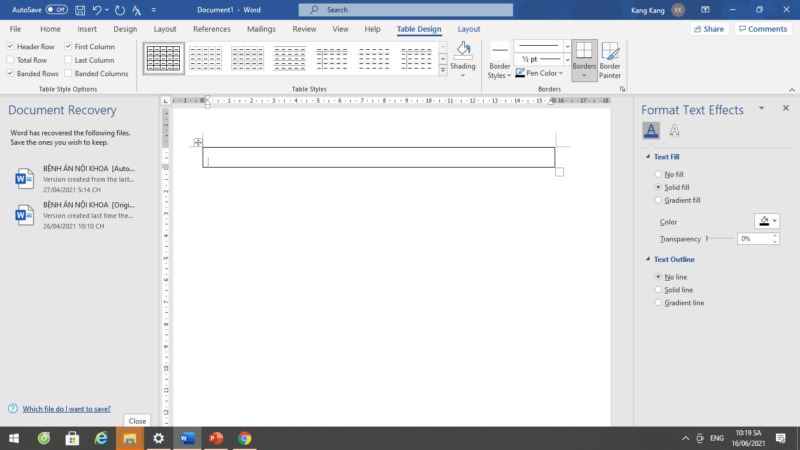800x450 pixels.
Task: Click the Clear Formatting icon in quick access
Action: click(x=137, y=10)
